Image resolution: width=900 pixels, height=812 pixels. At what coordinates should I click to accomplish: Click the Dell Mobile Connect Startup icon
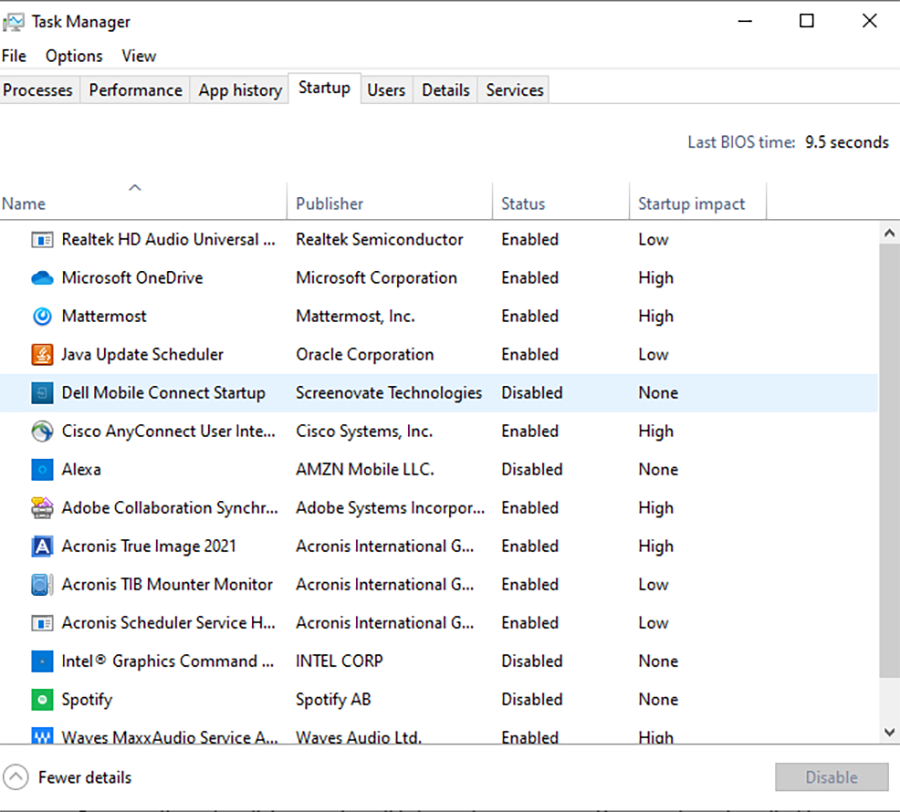[42, 393]
